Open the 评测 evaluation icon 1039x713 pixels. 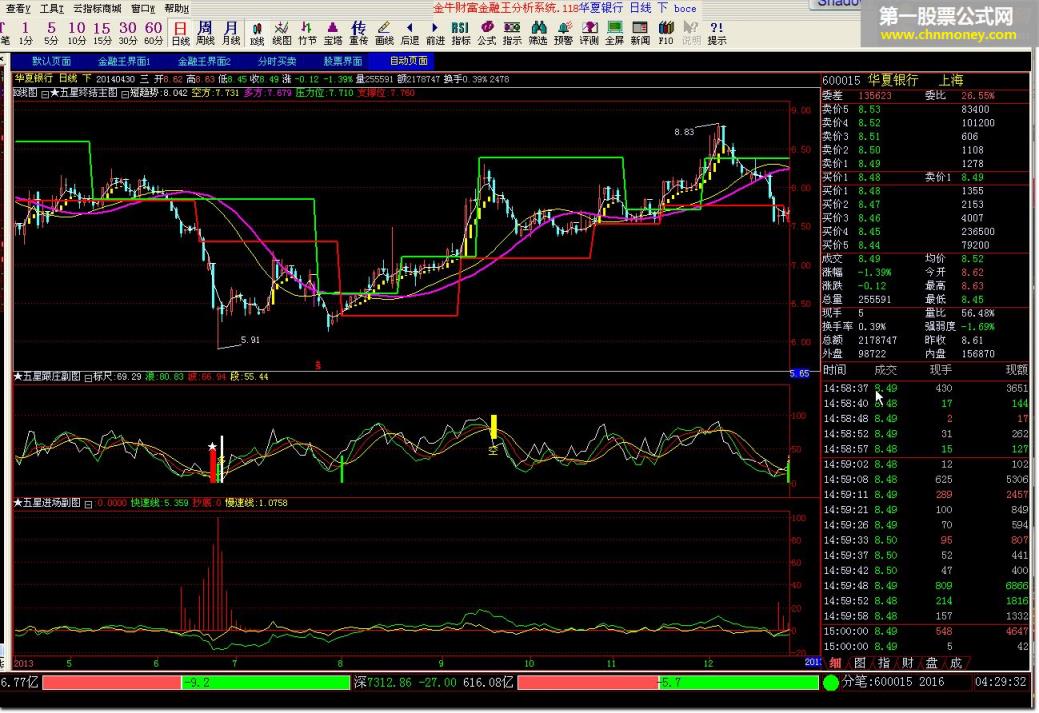point(589,33)
